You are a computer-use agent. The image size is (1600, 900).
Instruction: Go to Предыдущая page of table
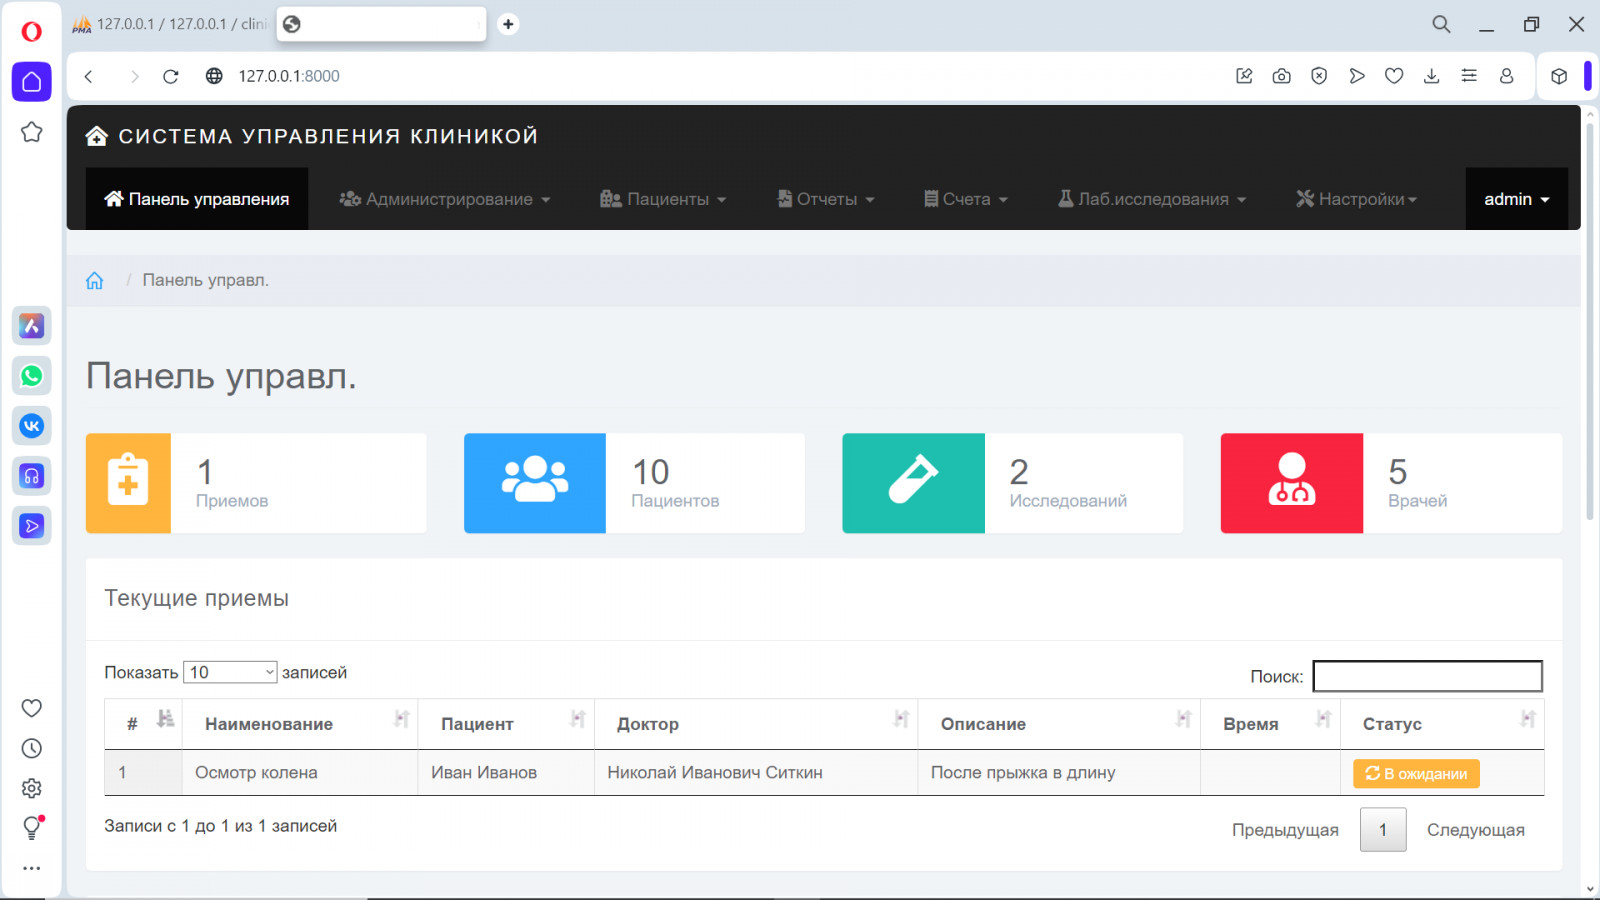coord(1285,830)
